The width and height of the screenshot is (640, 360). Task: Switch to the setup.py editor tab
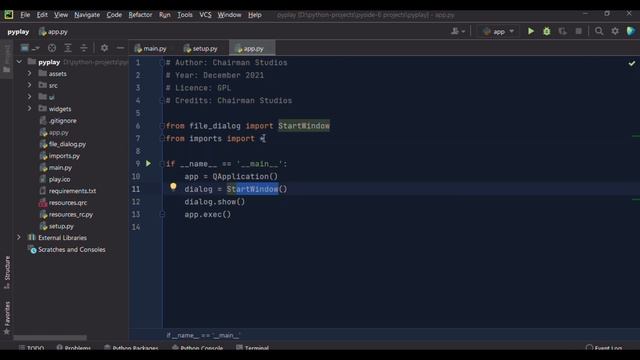point(200,48)
